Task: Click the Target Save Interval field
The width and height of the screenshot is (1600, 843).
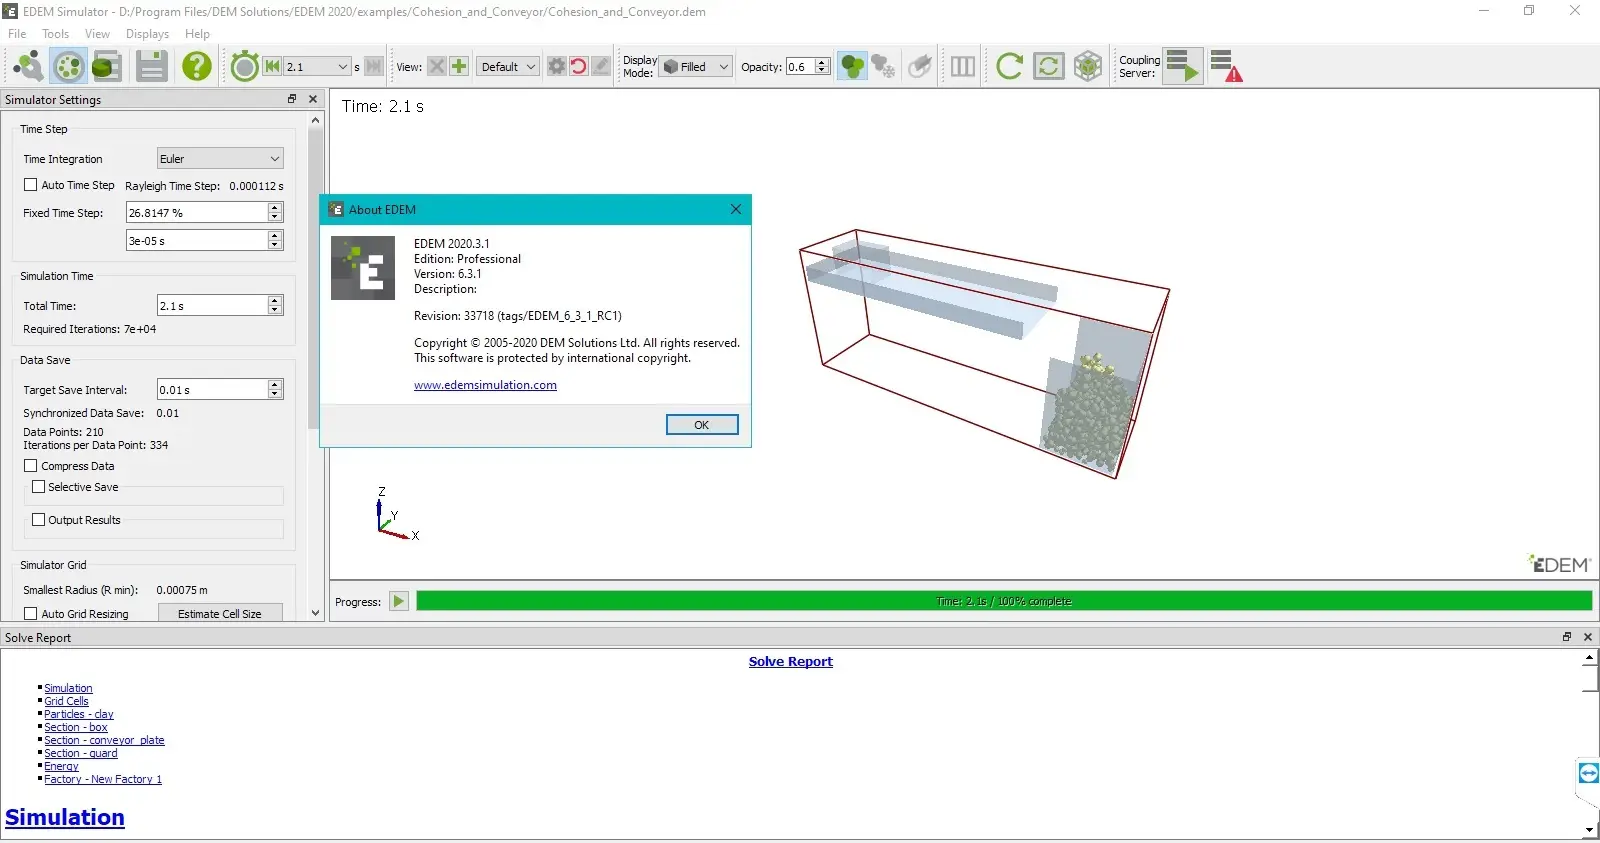Action: [x=212, y=389]
